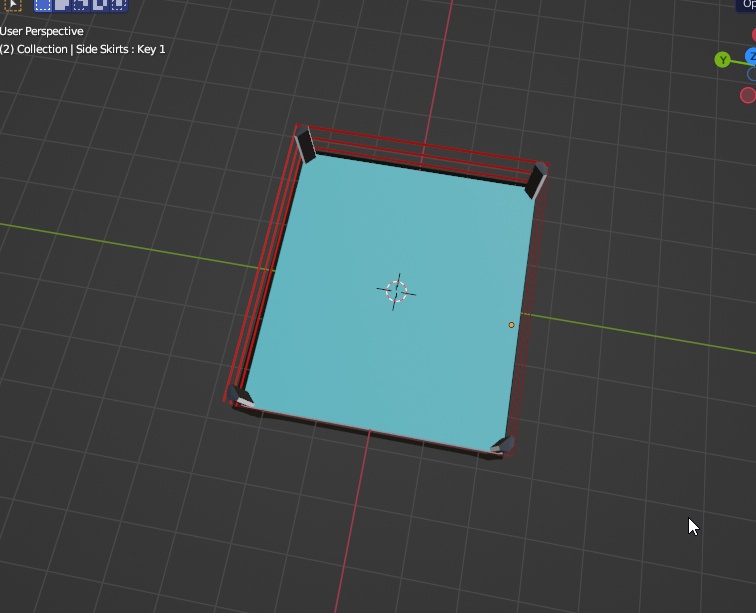Image resolution: width=756 pixels, height=613 pixels.
Task: Choose the Extend Selection mode icon
Action: coord(62,5)
